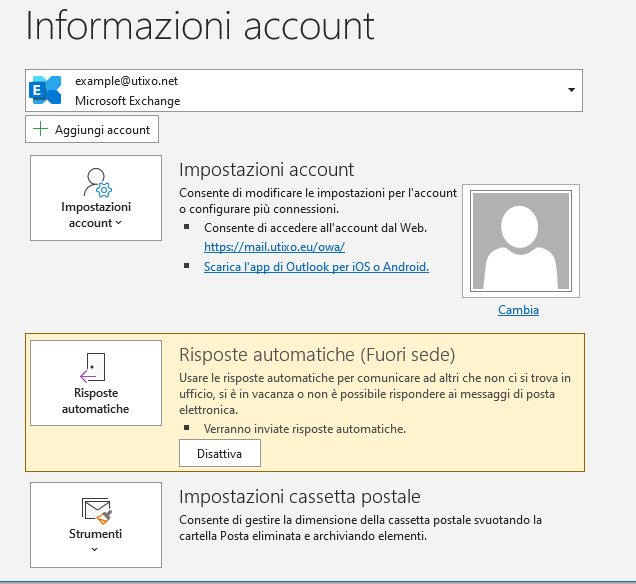Image resolution: width=636 pixels, height=584 pixels.
Task: Open the Impostazioni account chevron menu
Action: pyautogui.click(x=119, y=224)
